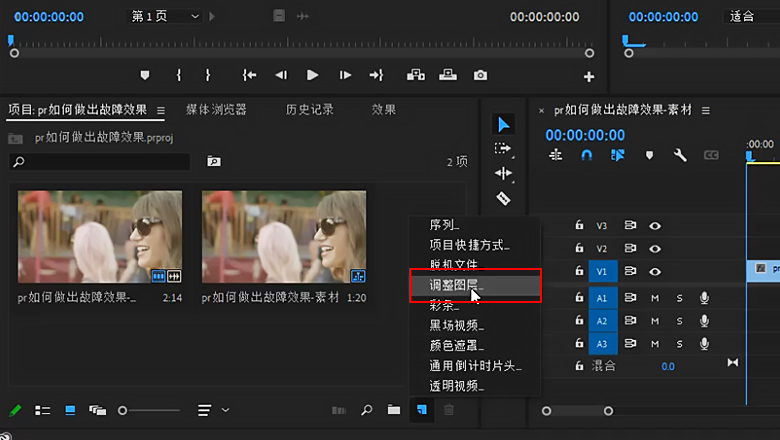Toggle nest sequence insert option in timeline
The image size is (780, 440).
click(556, 155)
